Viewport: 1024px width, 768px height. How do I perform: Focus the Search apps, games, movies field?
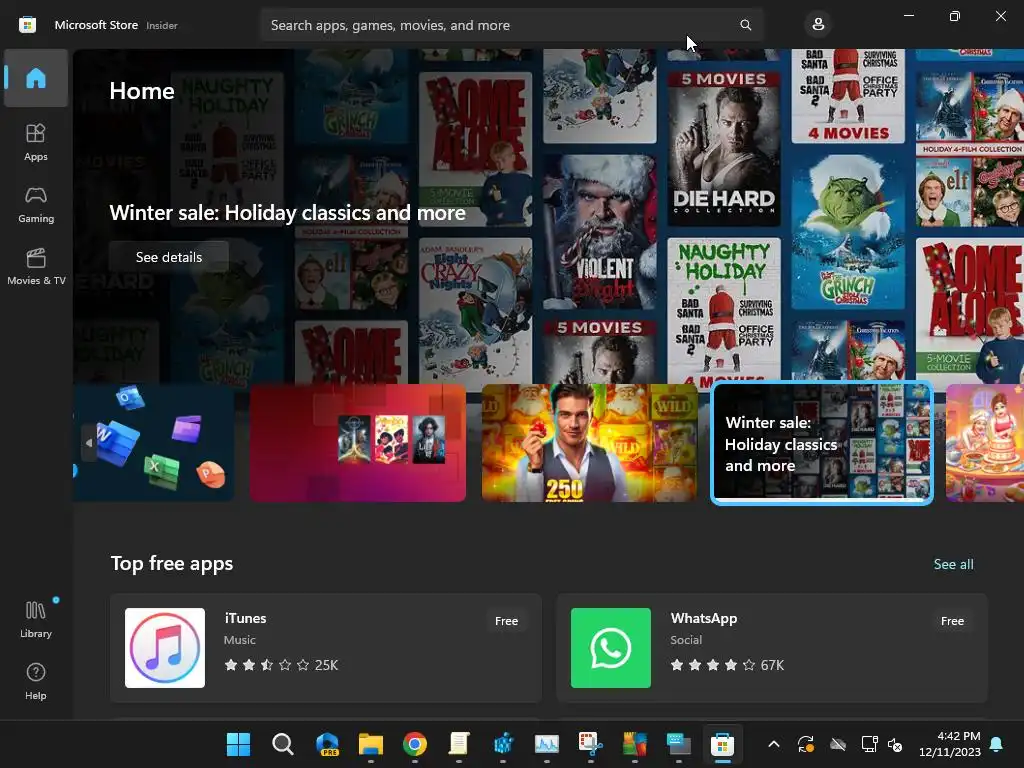pos(511,25)
